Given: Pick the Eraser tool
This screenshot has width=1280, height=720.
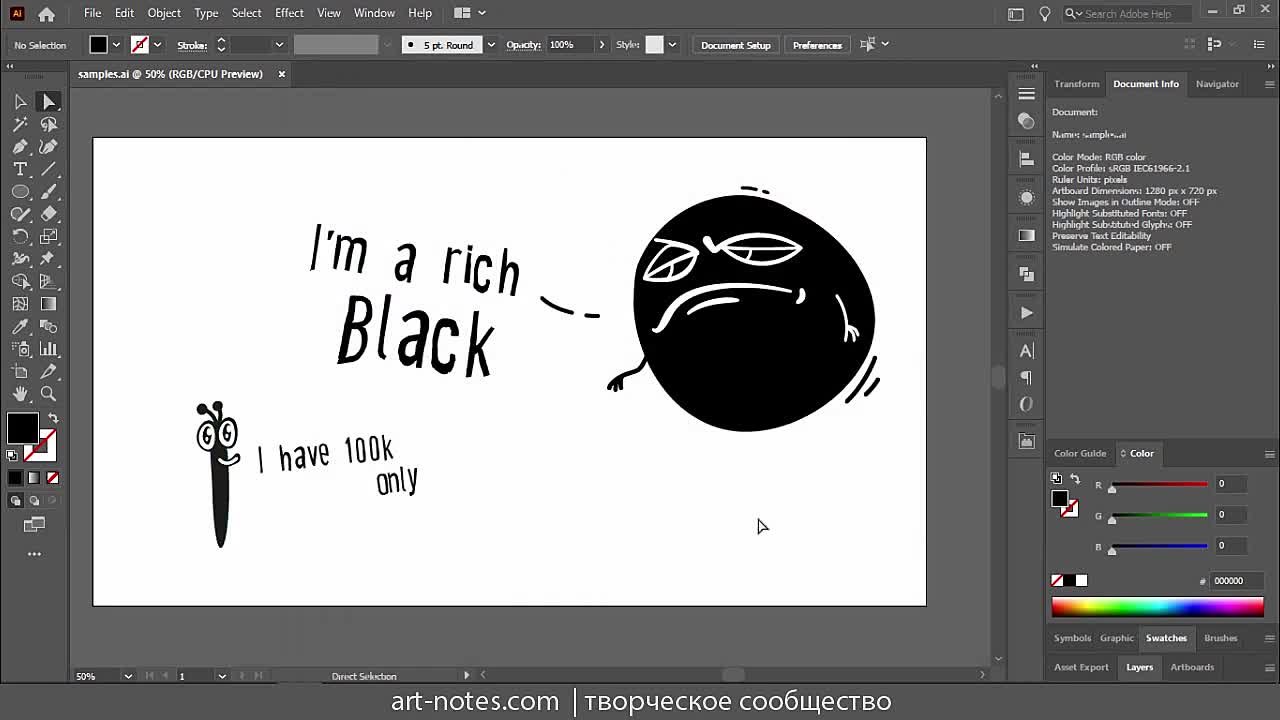Looking at the screenshot, I should [x=48, y=214].
